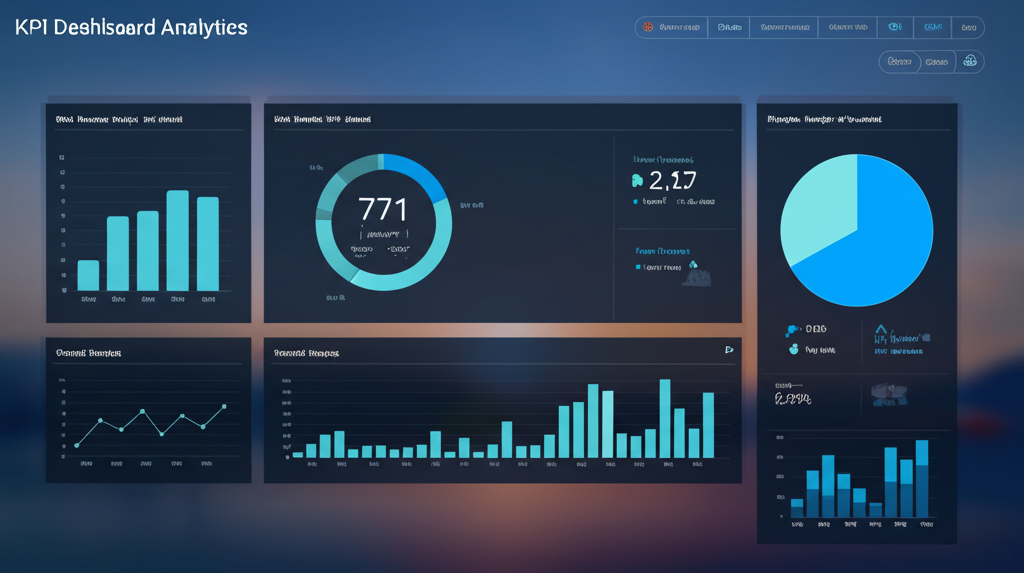Click the red globe icon in top toolbar
The height and width of the screenshot is (573, 1024).
tap(649, 28)
